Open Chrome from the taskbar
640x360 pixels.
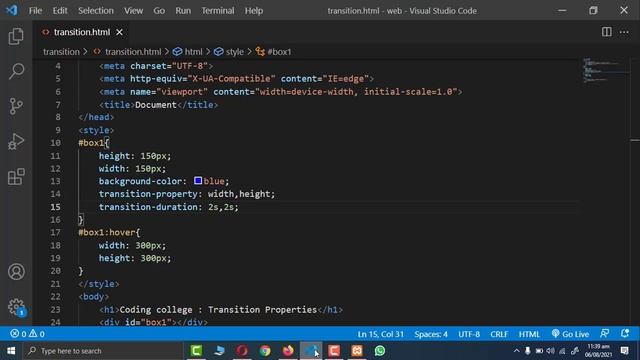pyautogui.click(x=265, y=351)
